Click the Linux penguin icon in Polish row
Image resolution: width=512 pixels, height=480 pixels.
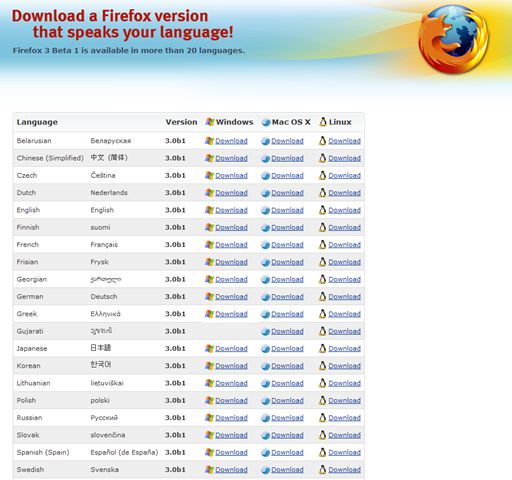(322, 400)
